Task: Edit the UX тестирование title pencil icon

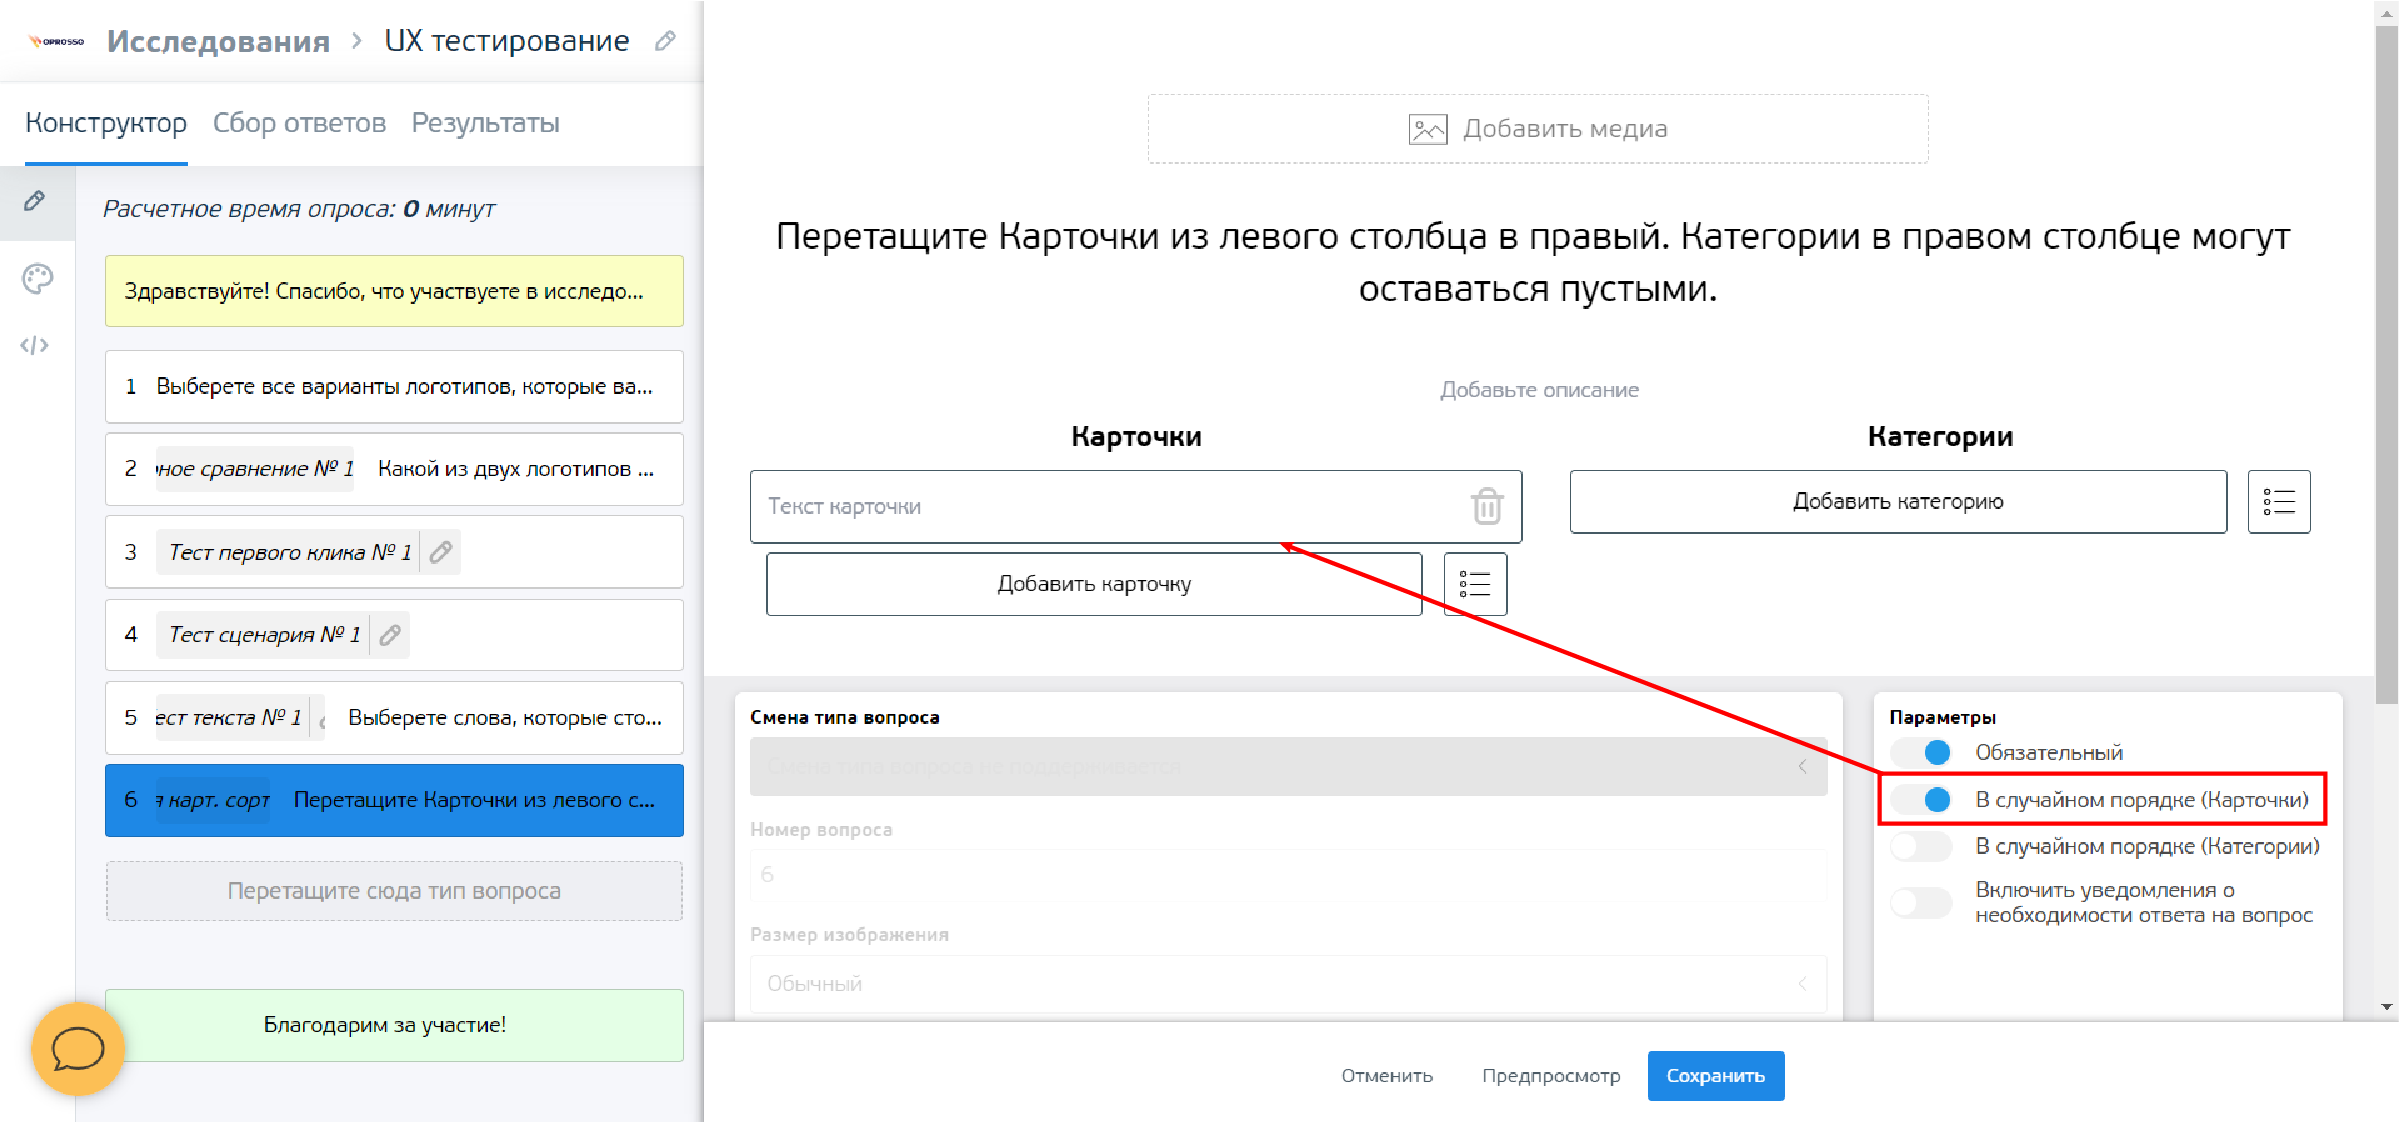Action: point(665,41)
